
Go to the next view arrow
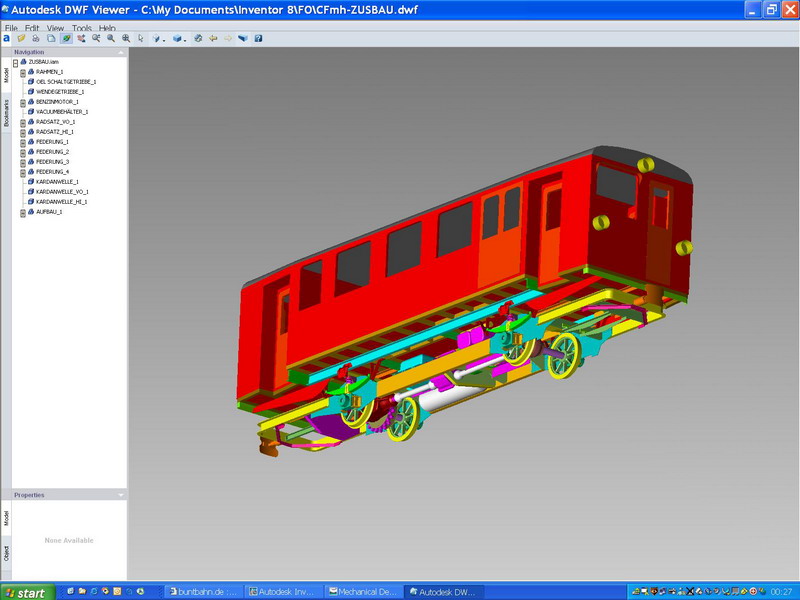coord(228,38)
